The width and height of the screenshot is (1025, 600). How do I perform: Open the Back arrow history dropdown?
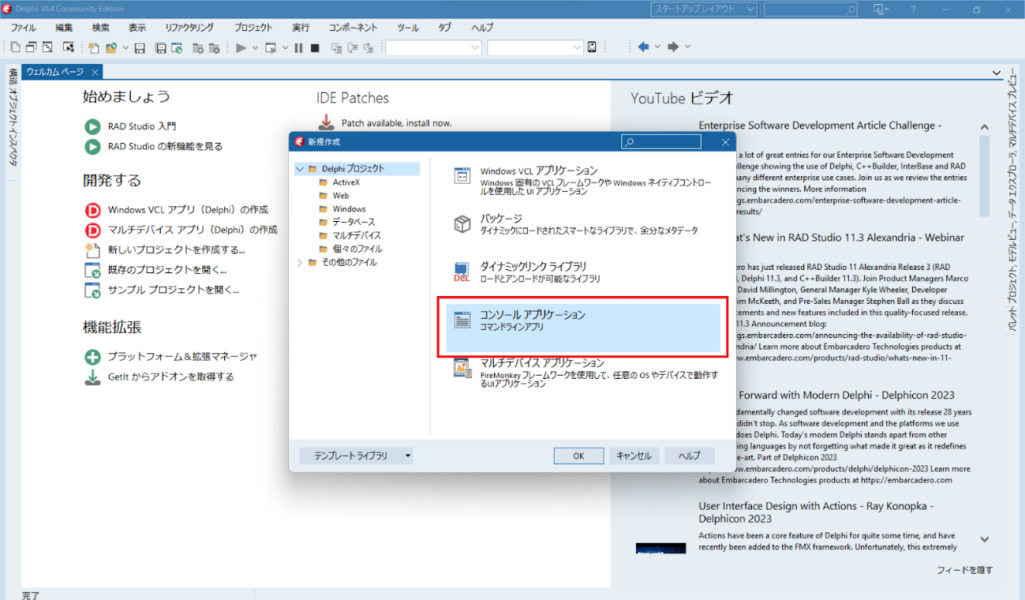pos(658,47)
